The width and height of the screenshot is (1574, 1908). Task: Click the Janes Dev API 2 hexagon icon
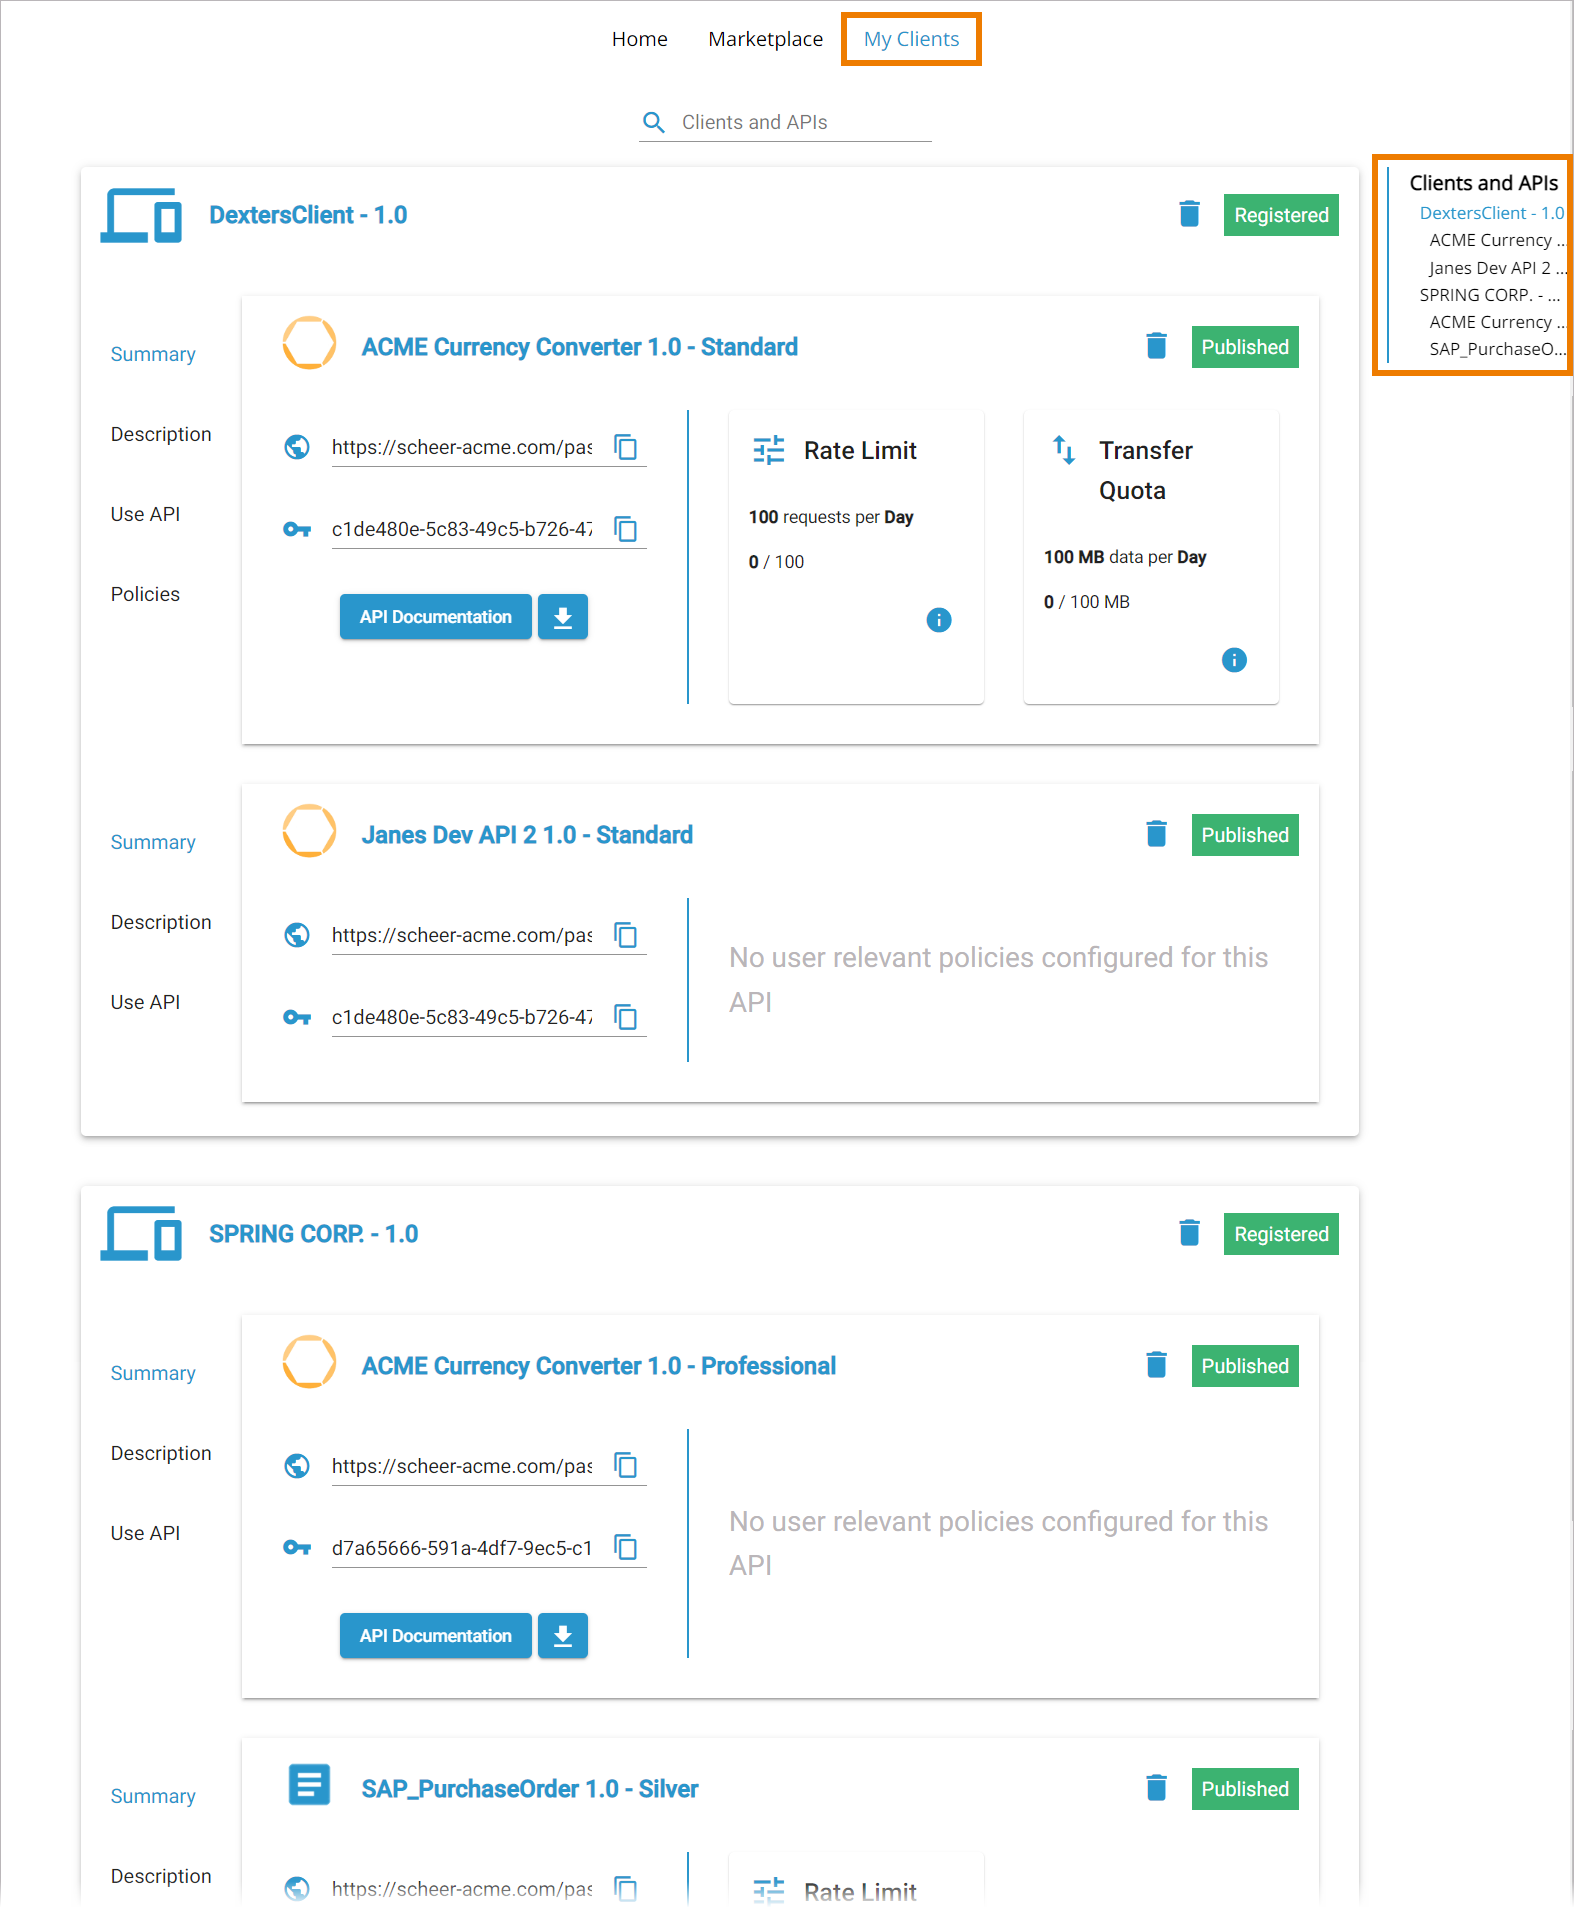tap(310, 831)
